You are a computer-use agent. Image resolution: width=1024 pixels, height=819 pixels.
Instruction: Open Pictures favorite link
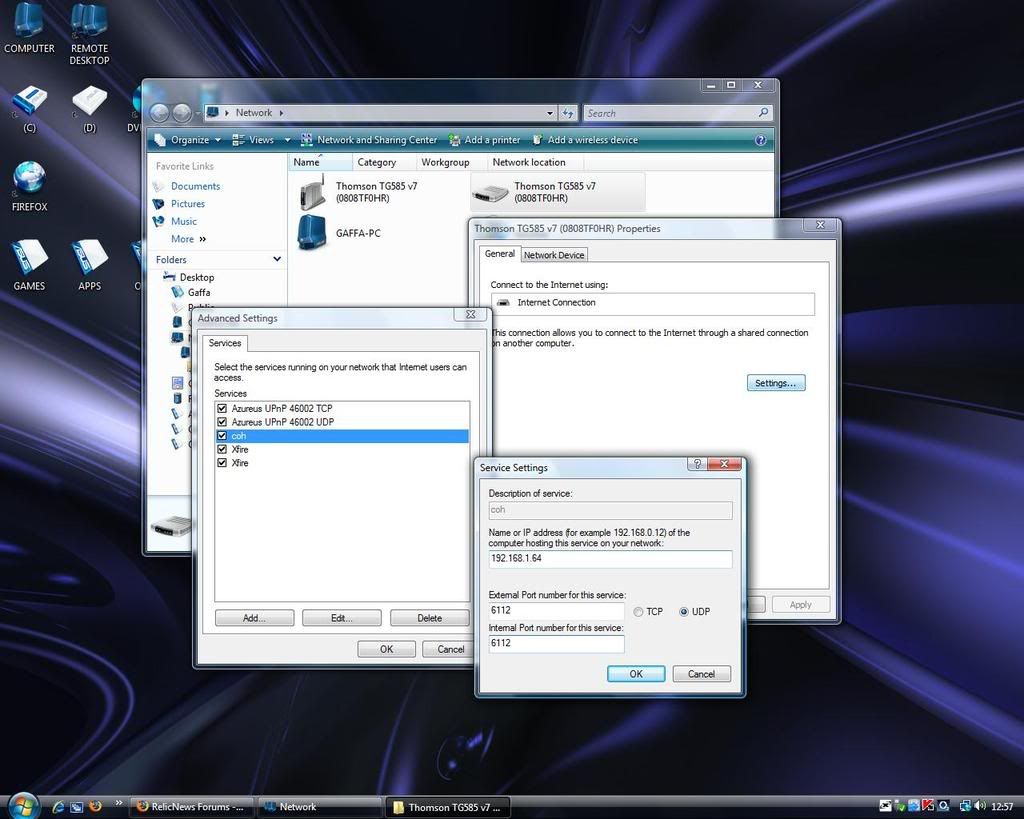pos(187,204)
